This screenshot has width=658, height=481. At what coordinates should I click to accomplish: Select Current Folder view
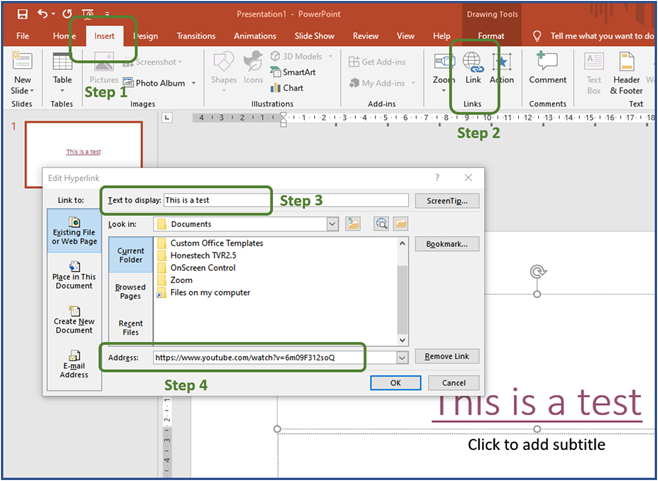click(131, 255)
